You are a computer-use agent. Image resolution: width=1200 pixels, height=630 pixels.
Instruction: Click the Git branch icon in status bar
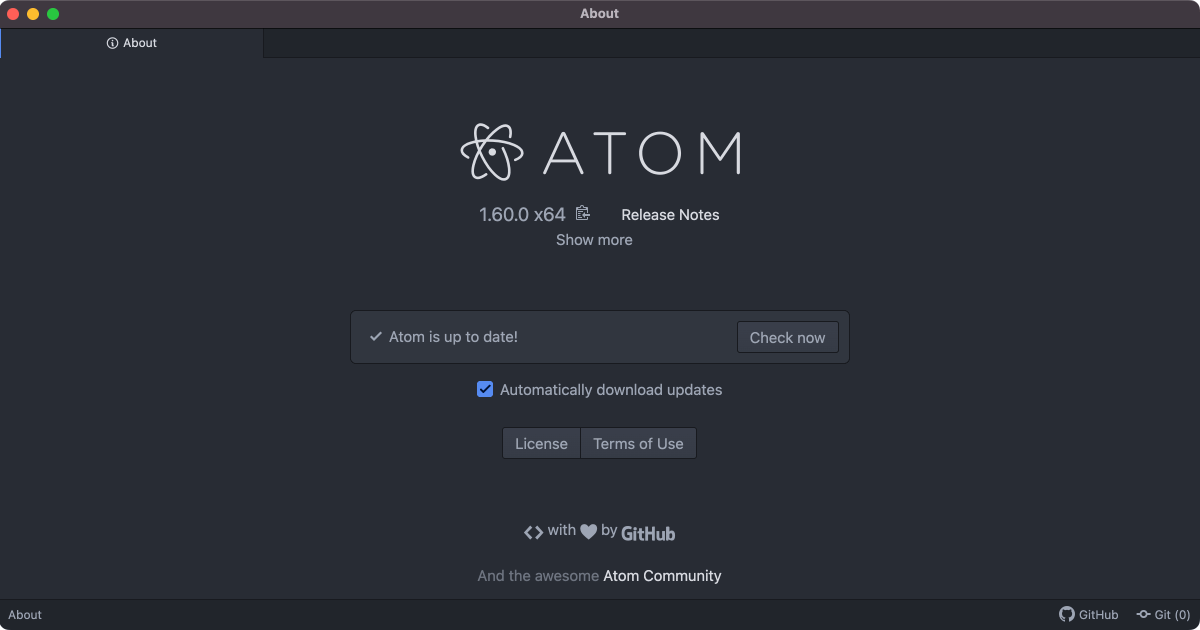[1142, 614]
